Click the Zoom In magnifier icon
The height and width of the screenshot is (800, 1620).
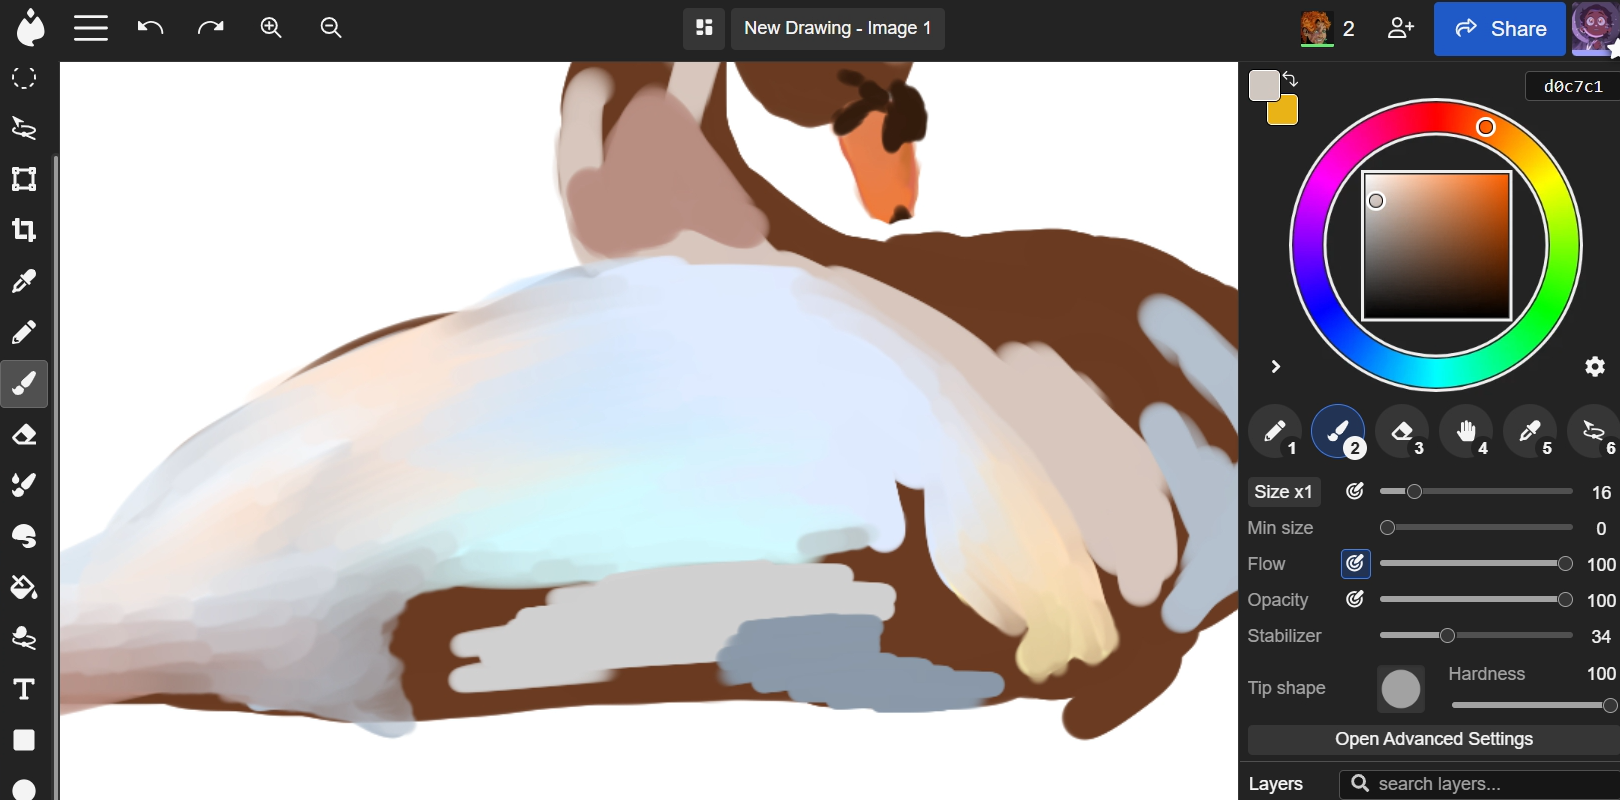(x=271, y=28)
